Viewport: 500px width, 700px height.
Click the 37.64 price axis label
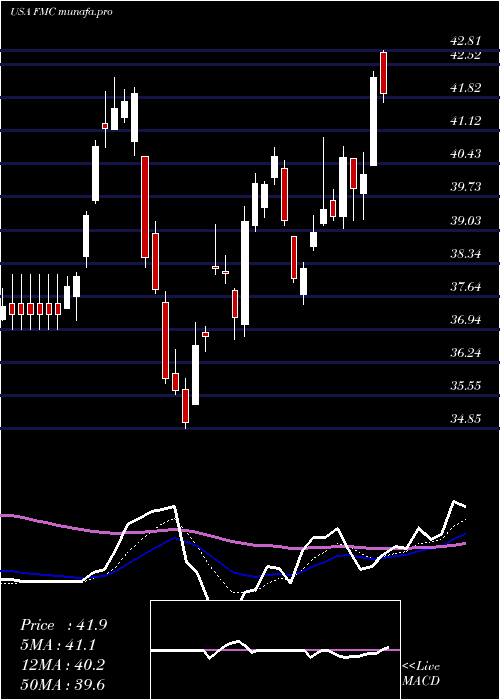tap(465, 287)
